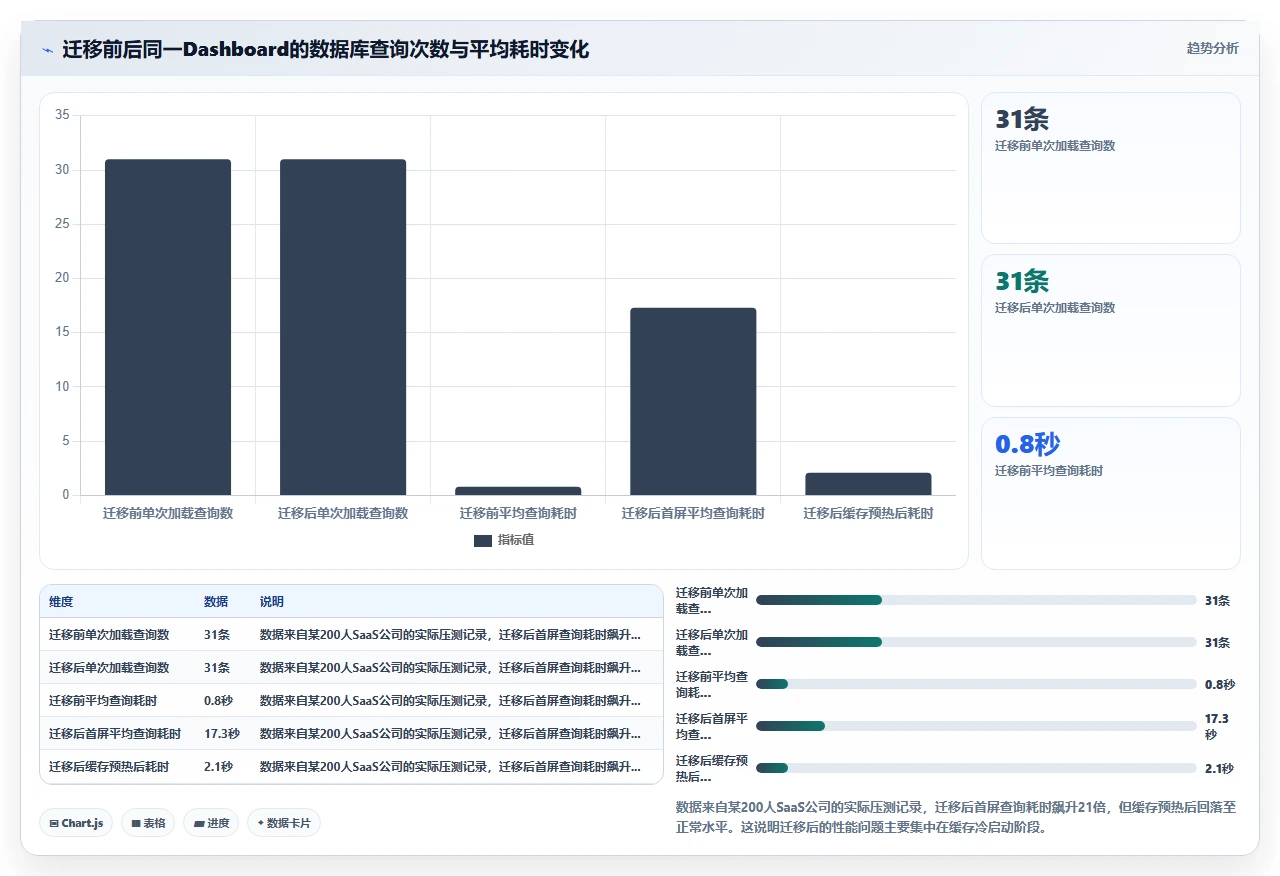The image size is (1280, 876).
Task: Click the 迁移后首屏平均查询耗时 x-axis label
Action: coord(693,513)
